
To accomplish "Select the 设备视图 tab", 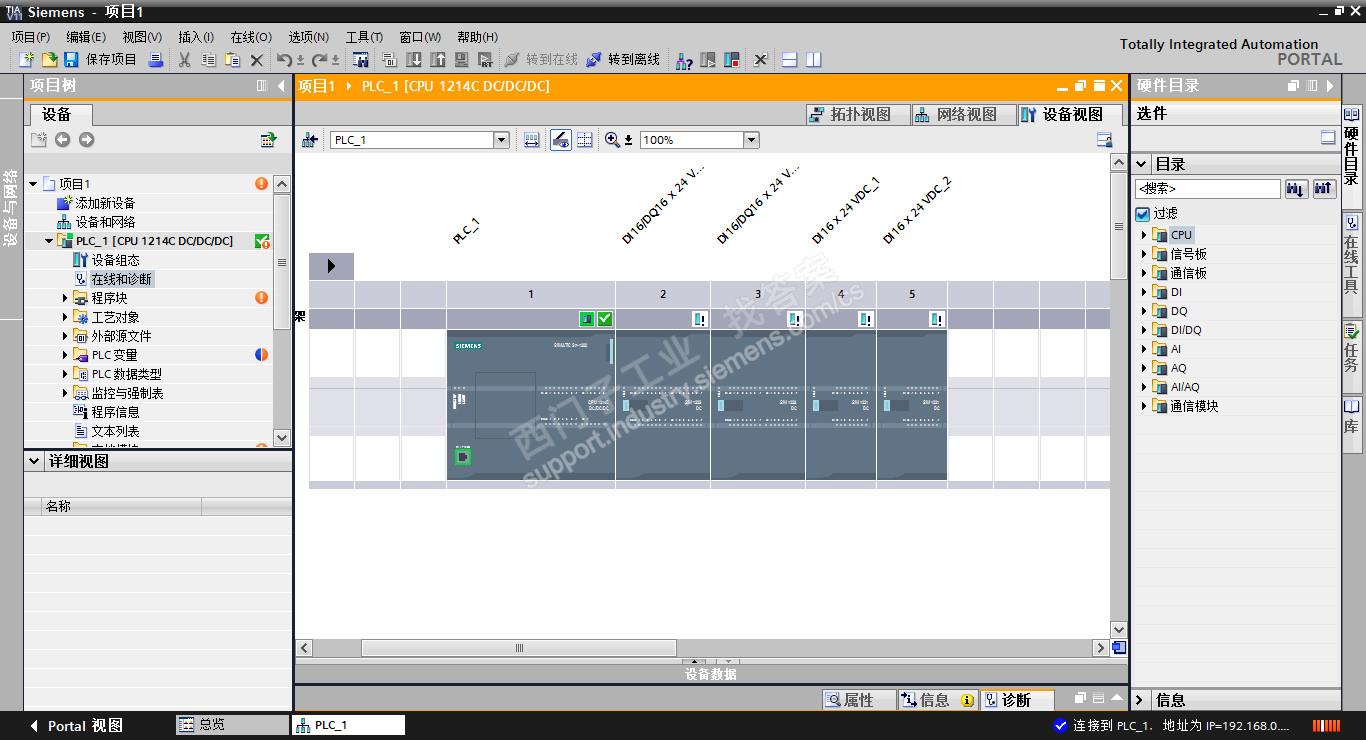I will (x=1069, y=114).
